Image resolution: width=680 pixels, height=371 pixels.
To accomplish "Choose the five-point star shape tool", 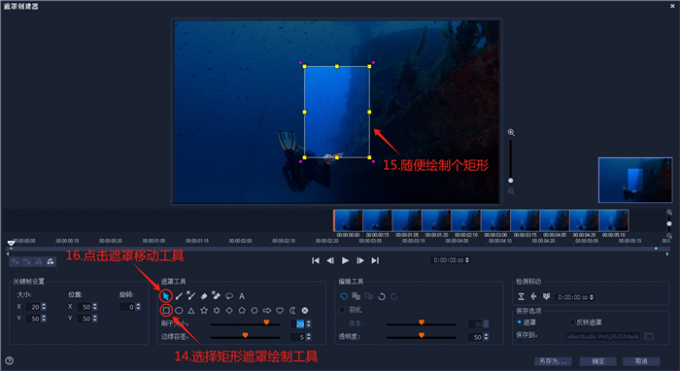I will pyautogui.click(x=204, y=310).
